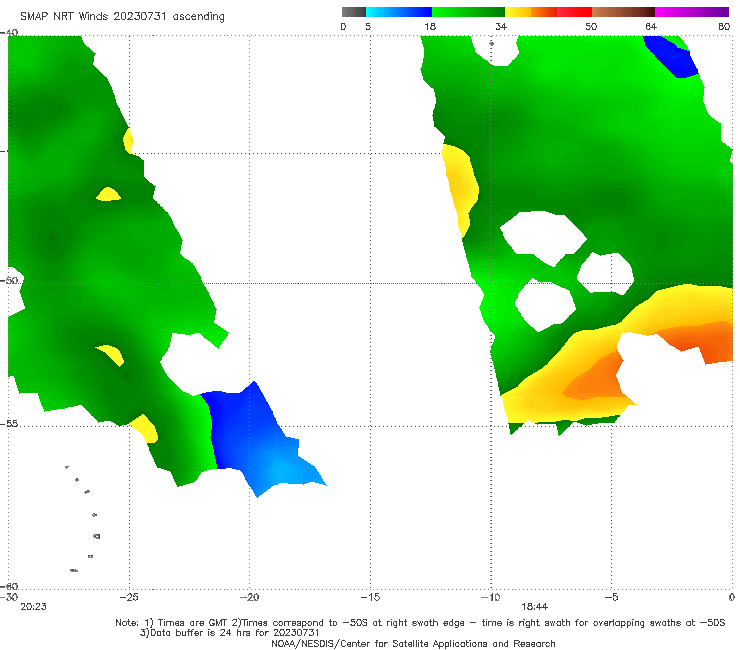740x650 pixels.
Task: Click the swath time '18:44'
Action: 534,607
